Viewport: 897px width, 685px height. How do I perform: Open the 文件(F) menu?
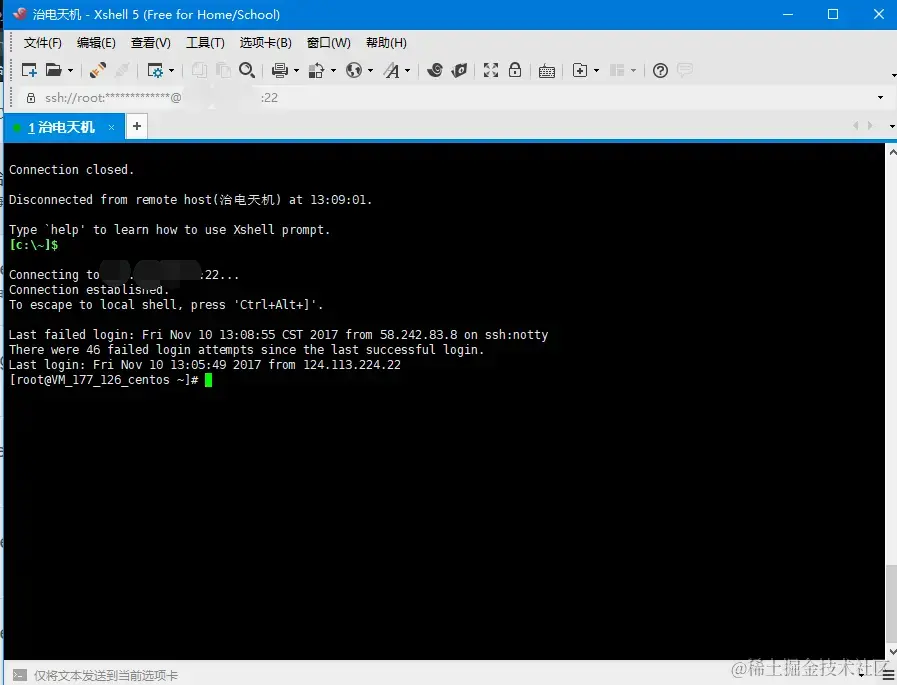42,43
